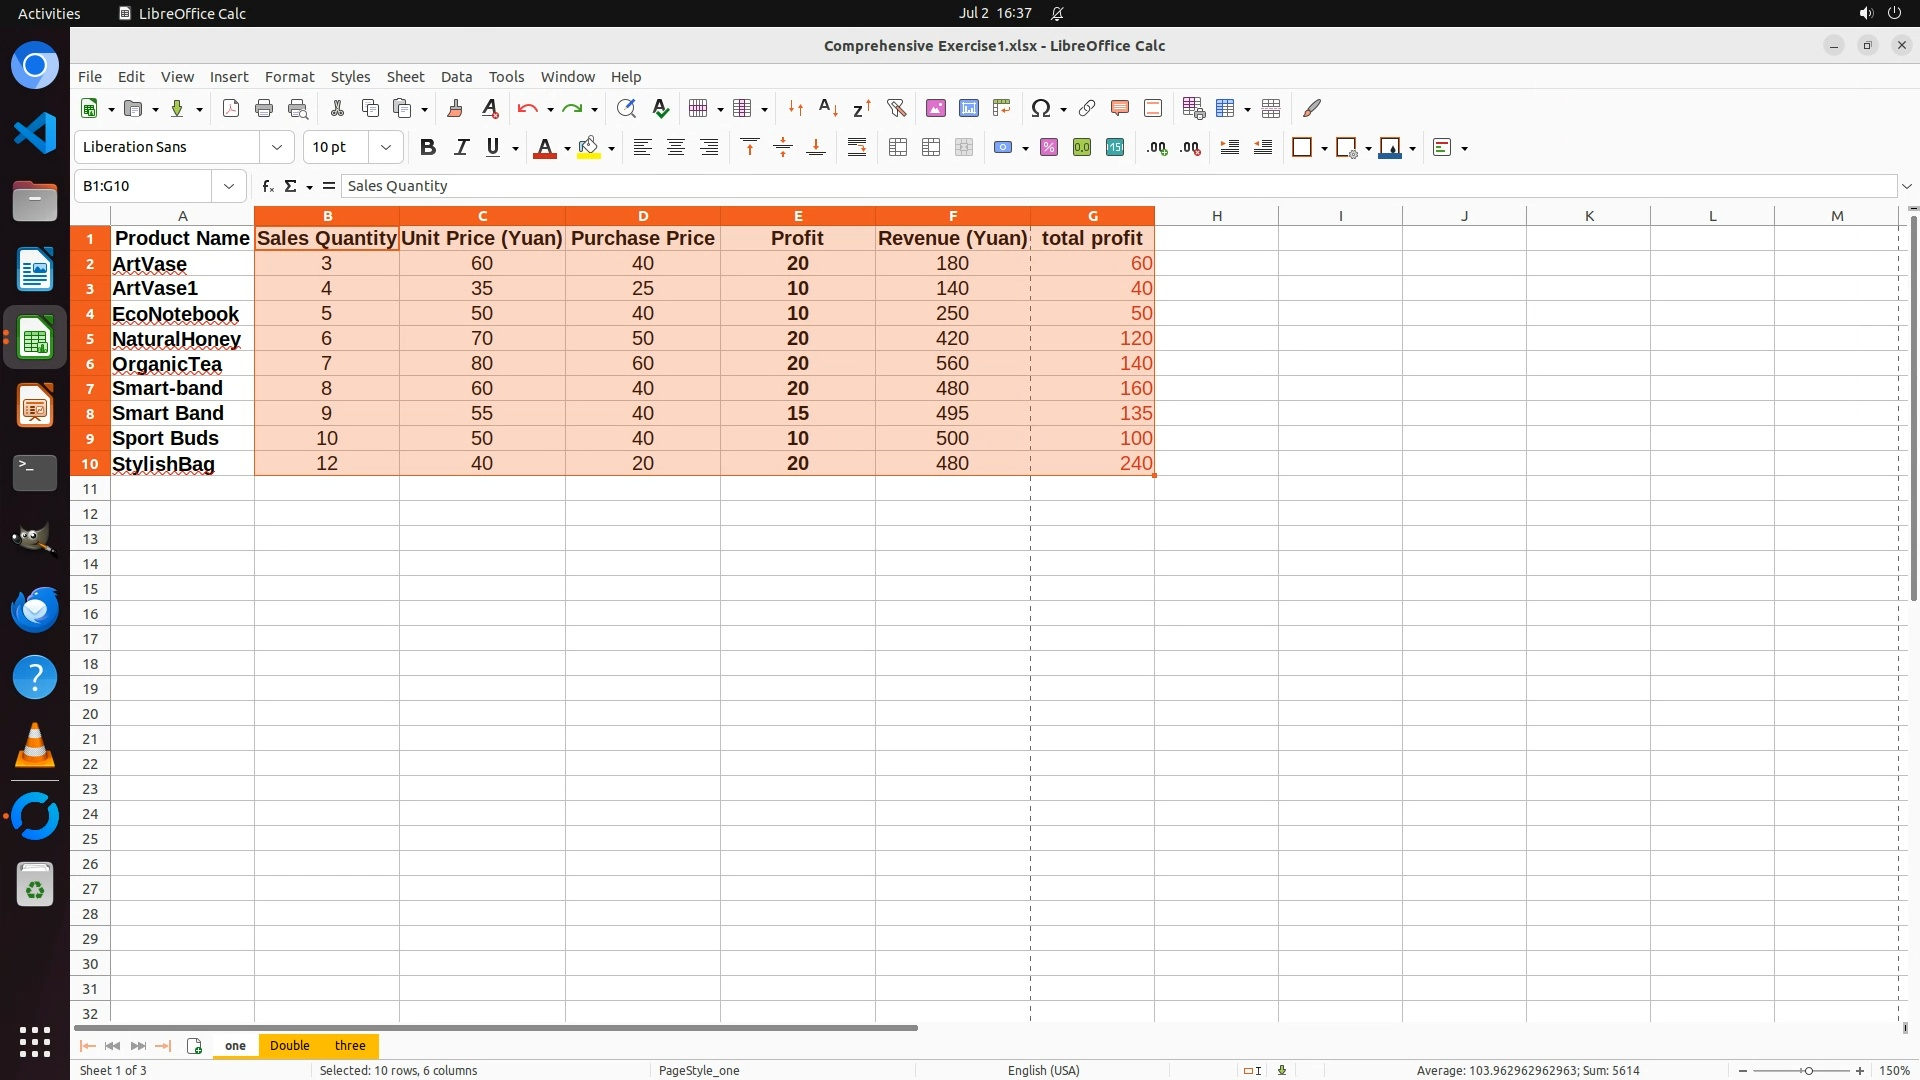
Task: Toggle bold formatting
Action: (x=428, y=147)
